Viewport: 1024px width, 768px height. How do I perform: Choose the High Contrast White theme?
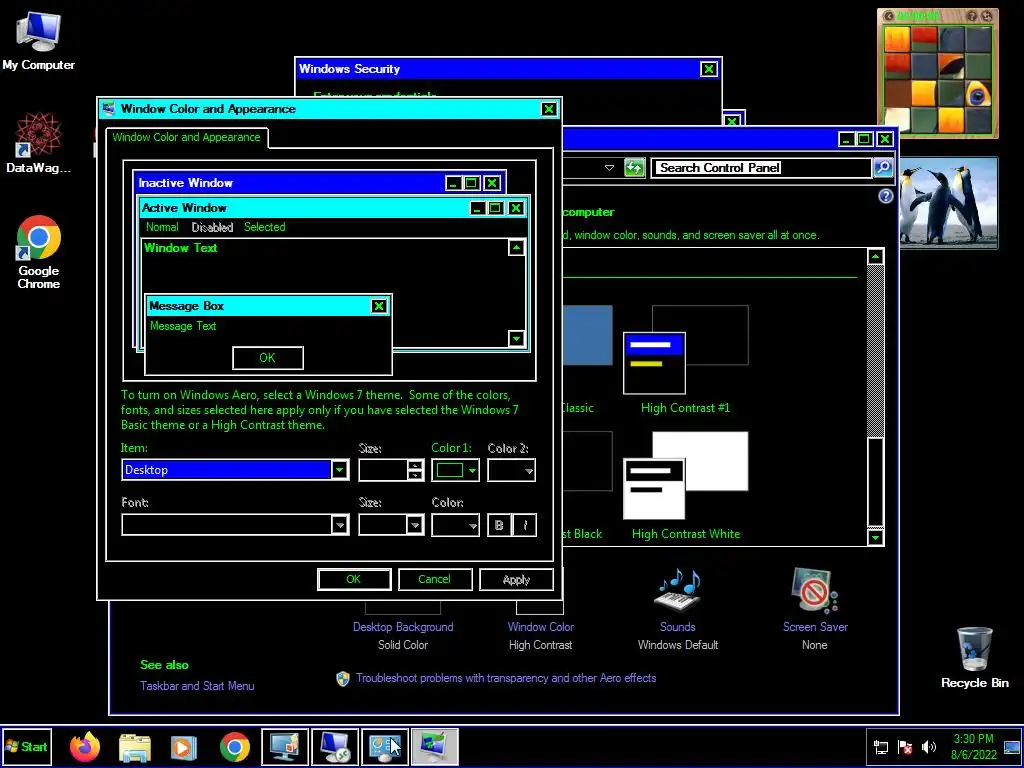point(686,487)
